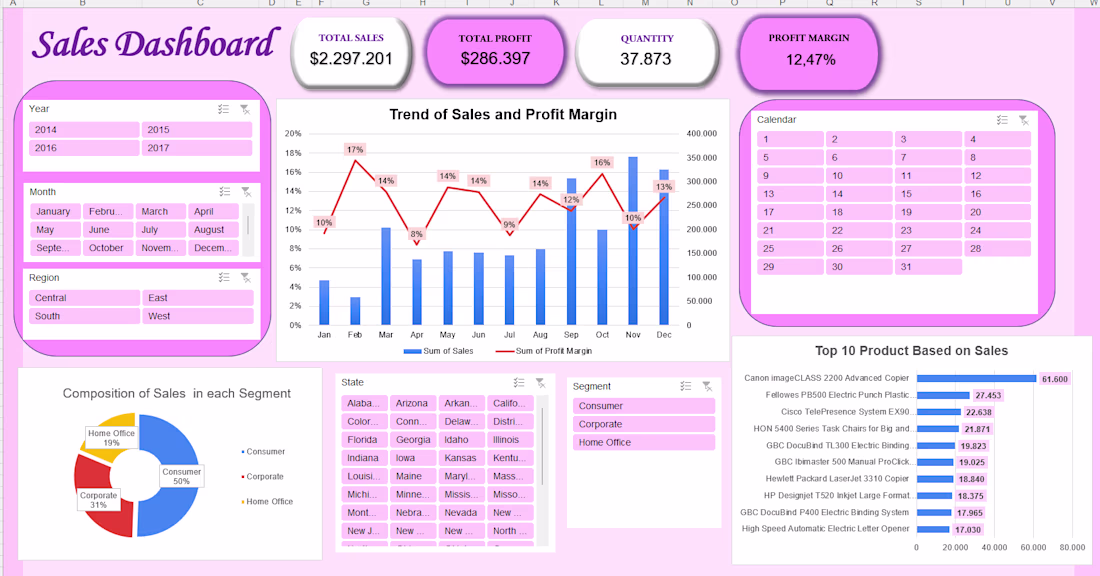This screenshot has width=1100, height=576.
Task: Filter by year 2016
Action: click(x=84, y=148)
